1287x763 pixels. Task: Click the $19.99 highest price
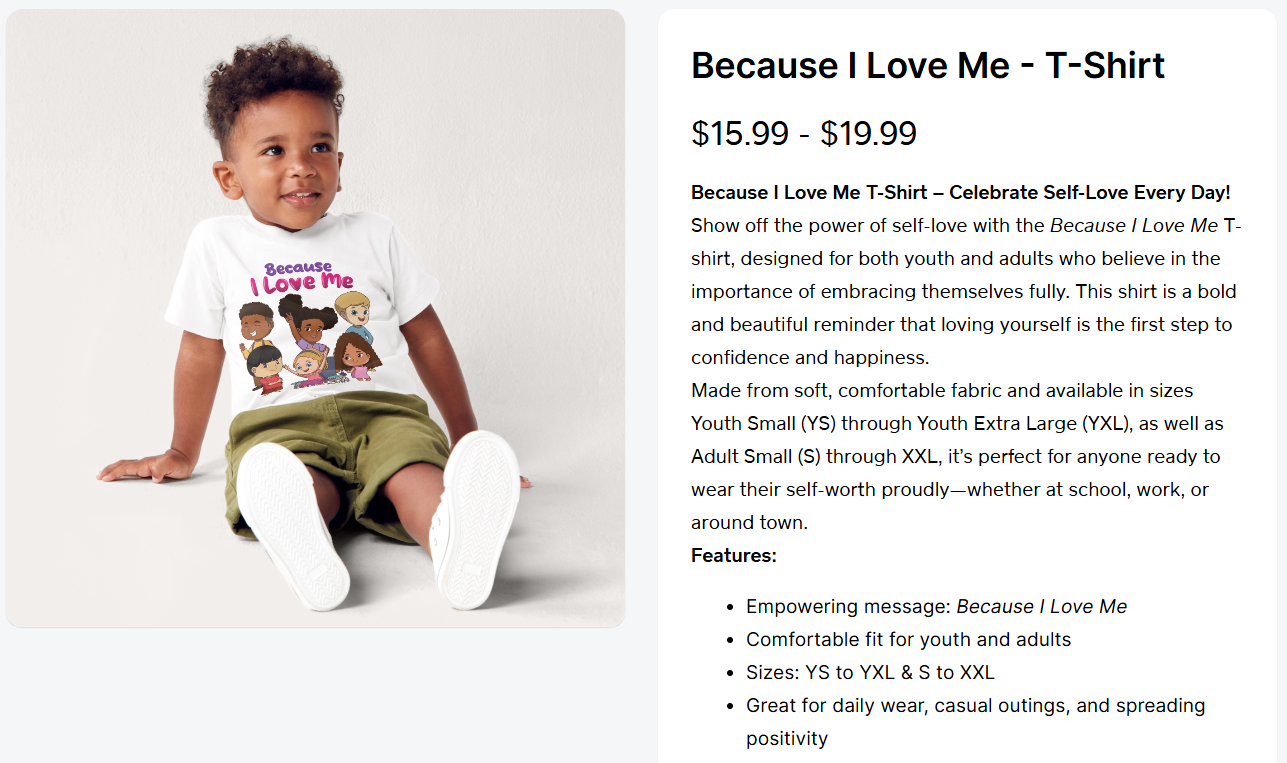tap(868, 134)
